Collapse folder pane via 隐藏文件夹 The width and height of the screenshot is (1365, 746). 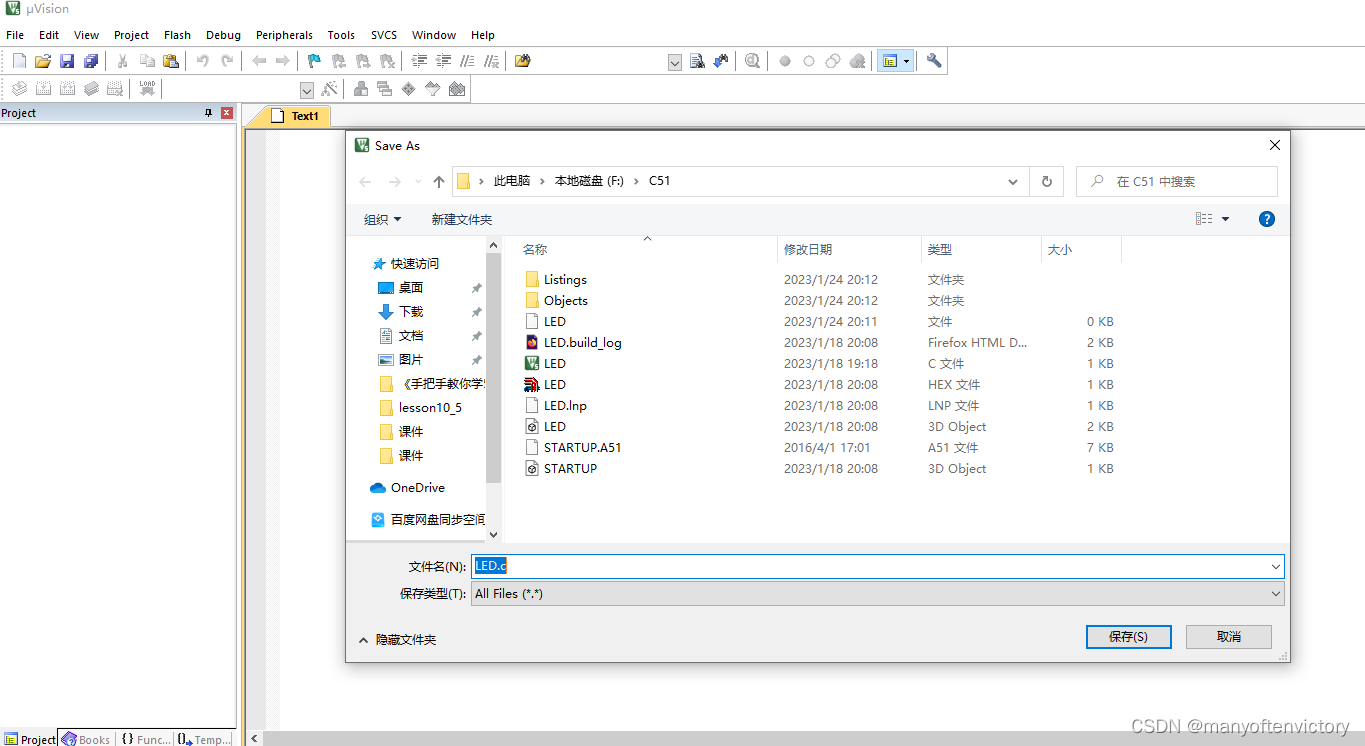397,639
